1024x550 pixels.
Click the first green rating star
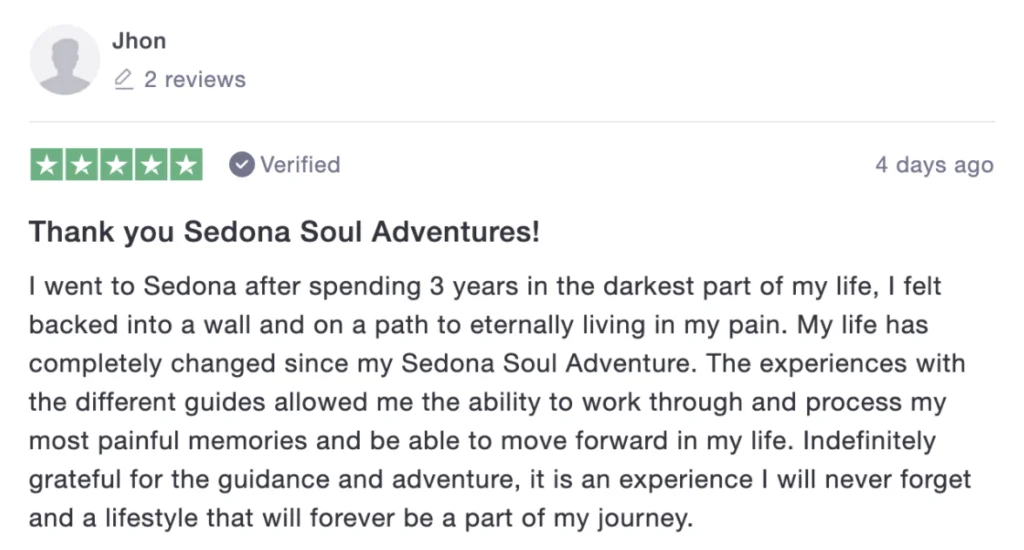(x=47, y=165)
